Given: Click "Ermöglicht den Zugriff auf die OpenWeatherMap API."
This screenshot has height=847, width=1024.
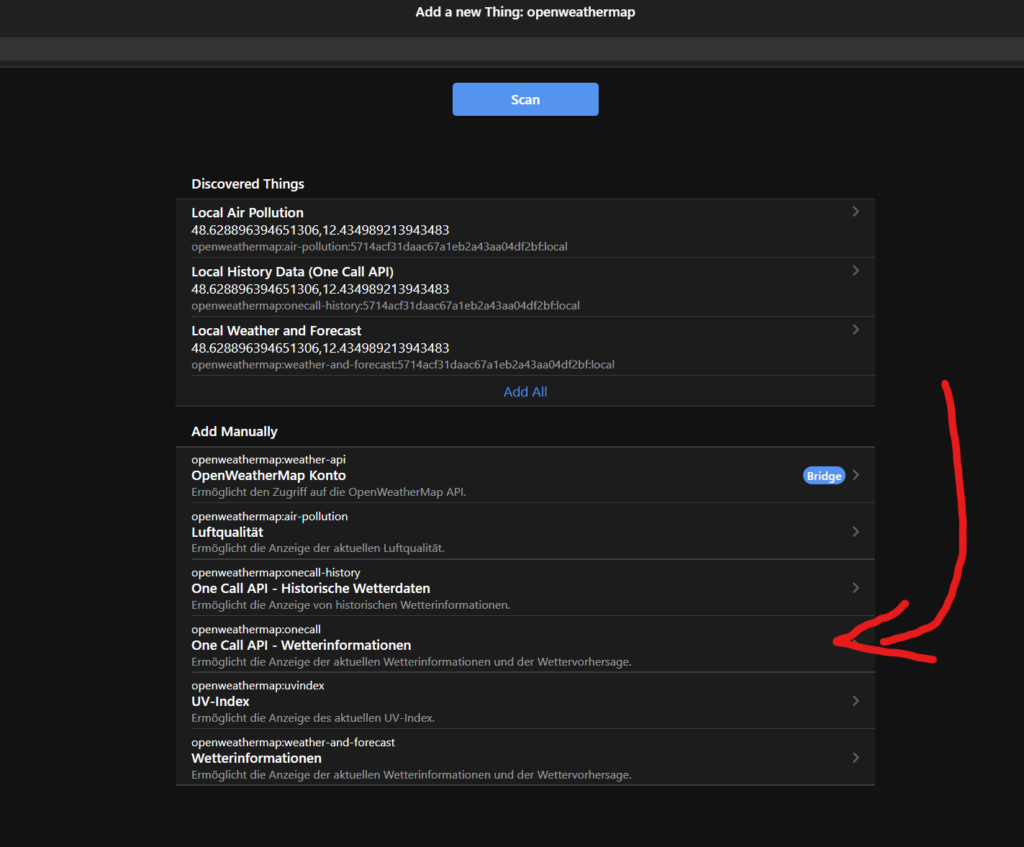Looking at the screenshot, I should click(x=328, y=492).
